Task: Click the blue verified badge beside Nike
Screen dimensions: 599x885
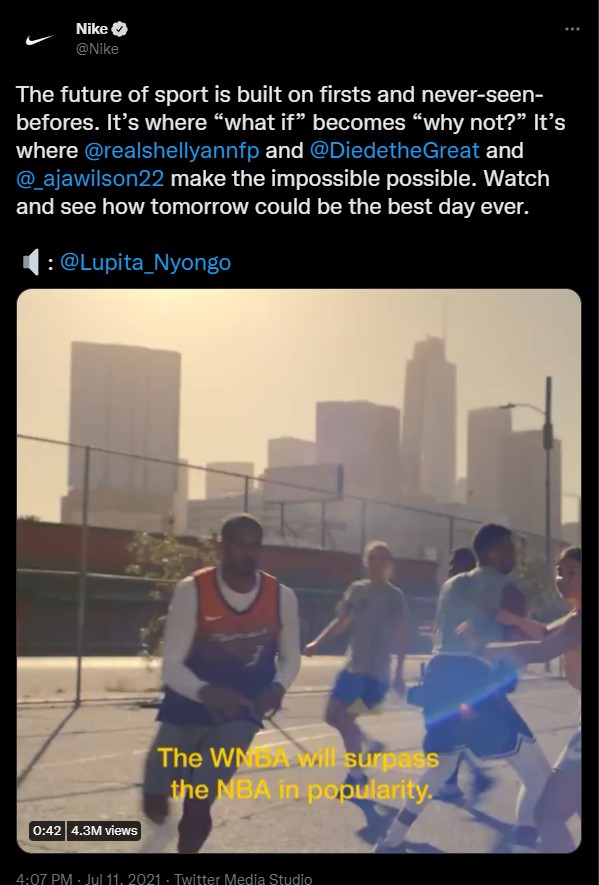Action: [x=120, y=29]
